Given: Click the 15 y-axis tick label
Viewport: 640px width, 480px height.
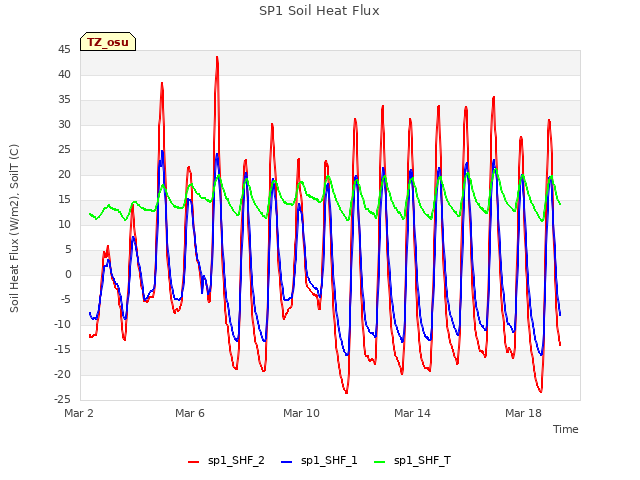Looking at the screenshot, I should point(64,200).
